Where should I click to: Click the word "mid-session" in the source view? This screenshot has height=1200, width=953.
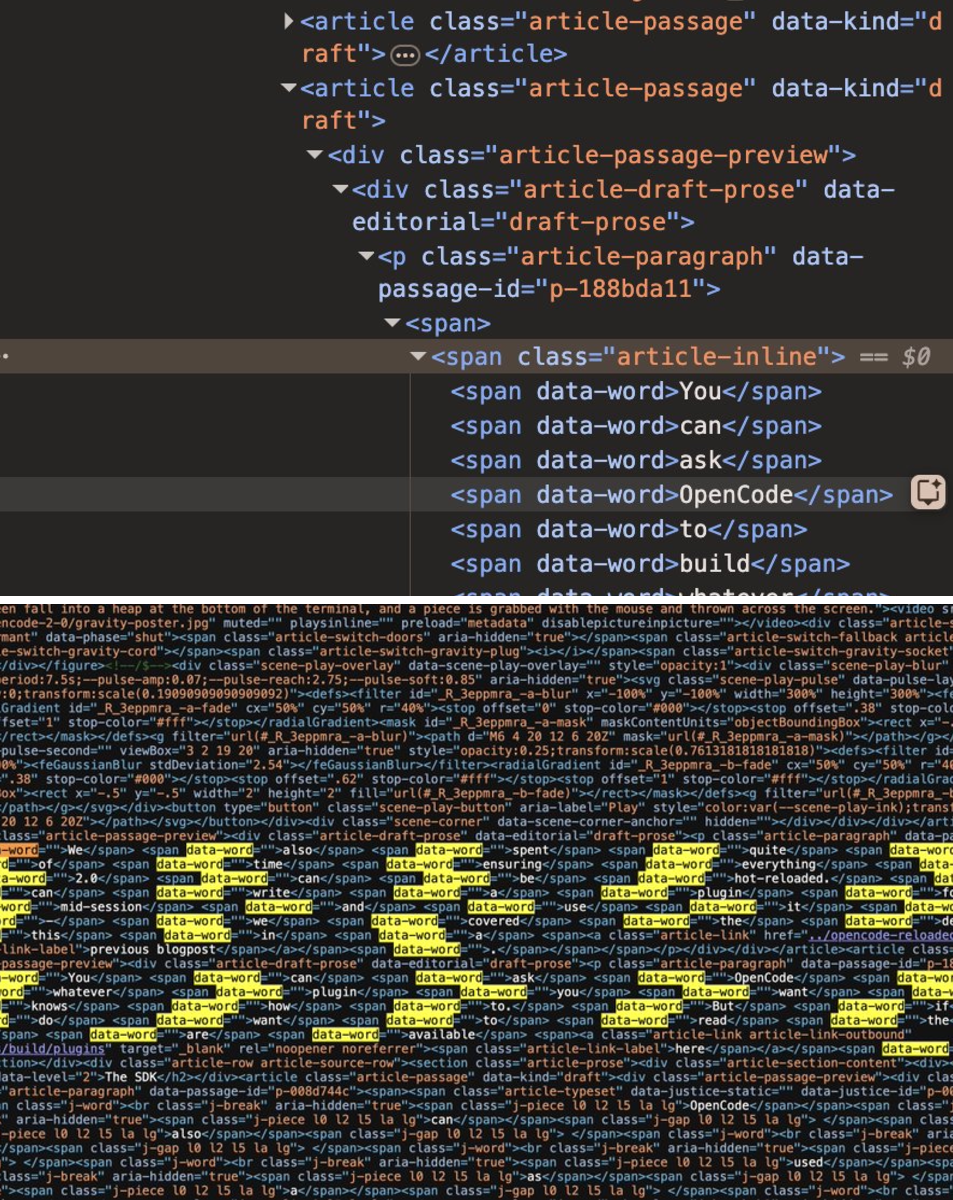click(102, 906)
